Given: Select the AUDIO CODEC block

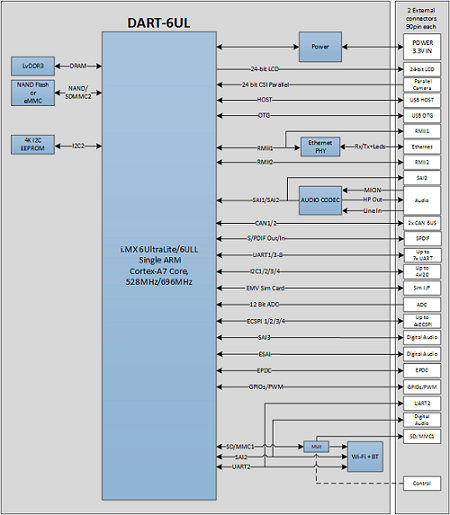Looking at the screenshot, I should [x=320, y=200].
